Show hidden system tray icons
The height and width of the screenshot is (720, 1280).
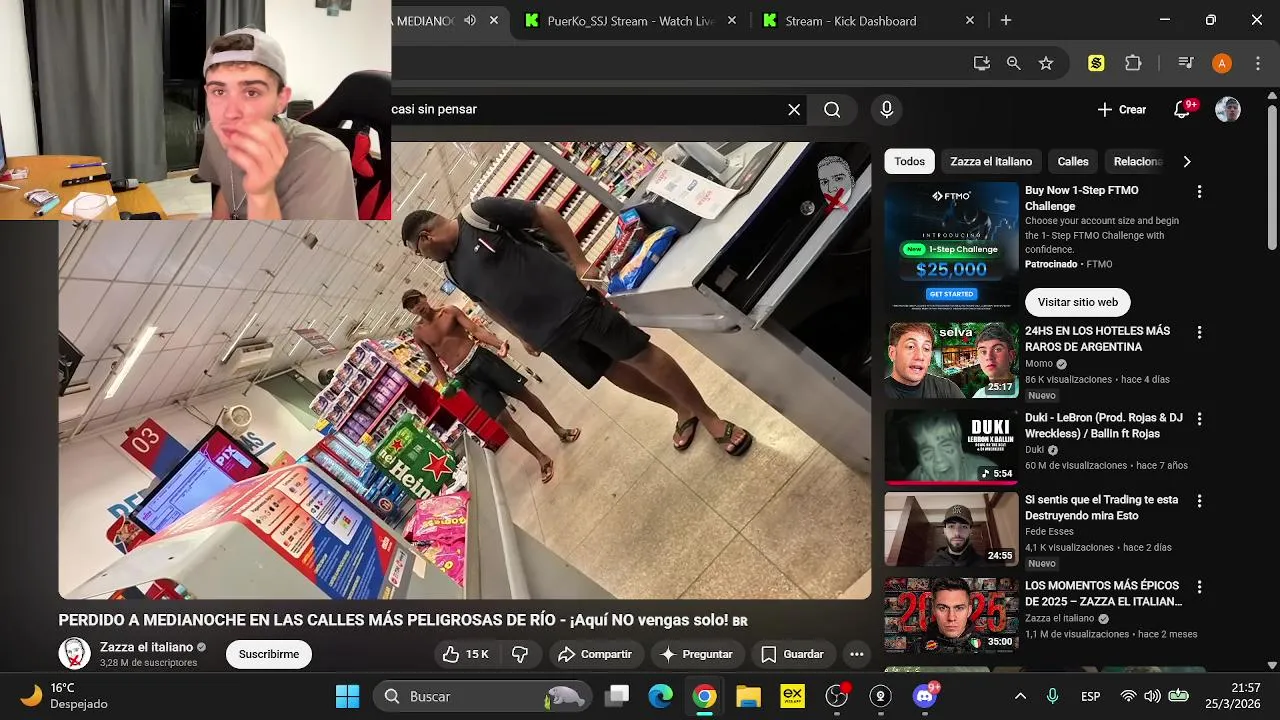[x=1020, y=696]
